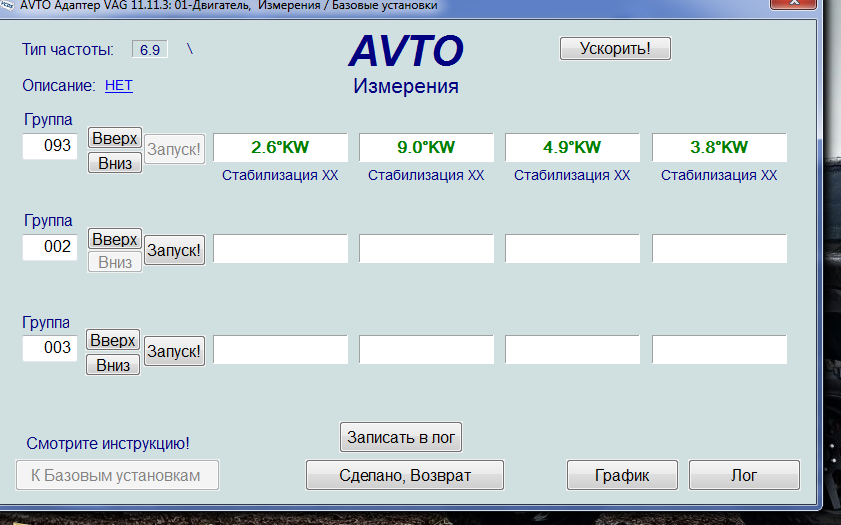Decrease group 003 with Вниз
This screenshot has width=841, height=525.
[113, 365]
